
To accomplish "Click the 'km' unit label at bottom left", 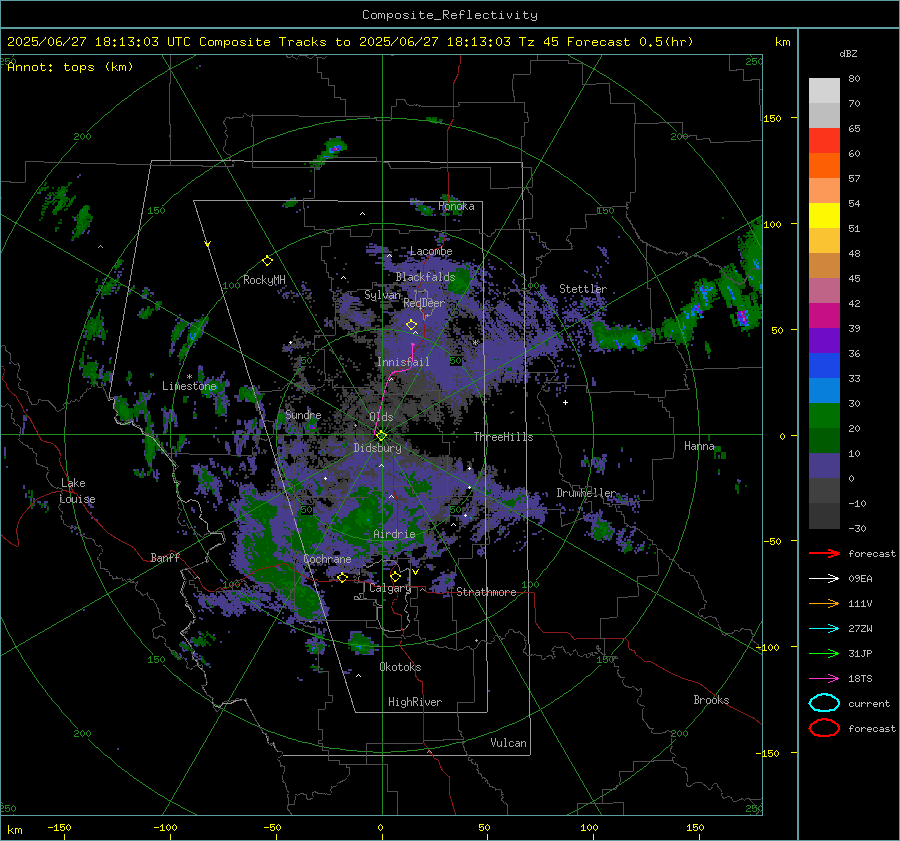I will pos(14,830).
